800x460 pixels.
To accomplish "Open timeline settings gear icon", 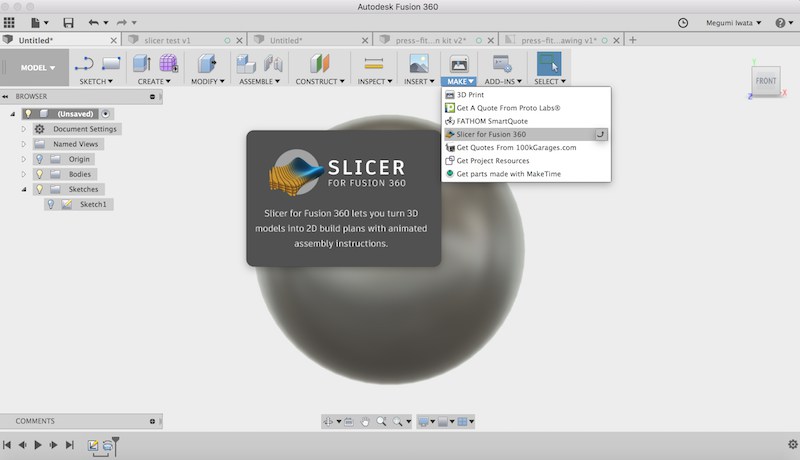I will click(792, 444).
